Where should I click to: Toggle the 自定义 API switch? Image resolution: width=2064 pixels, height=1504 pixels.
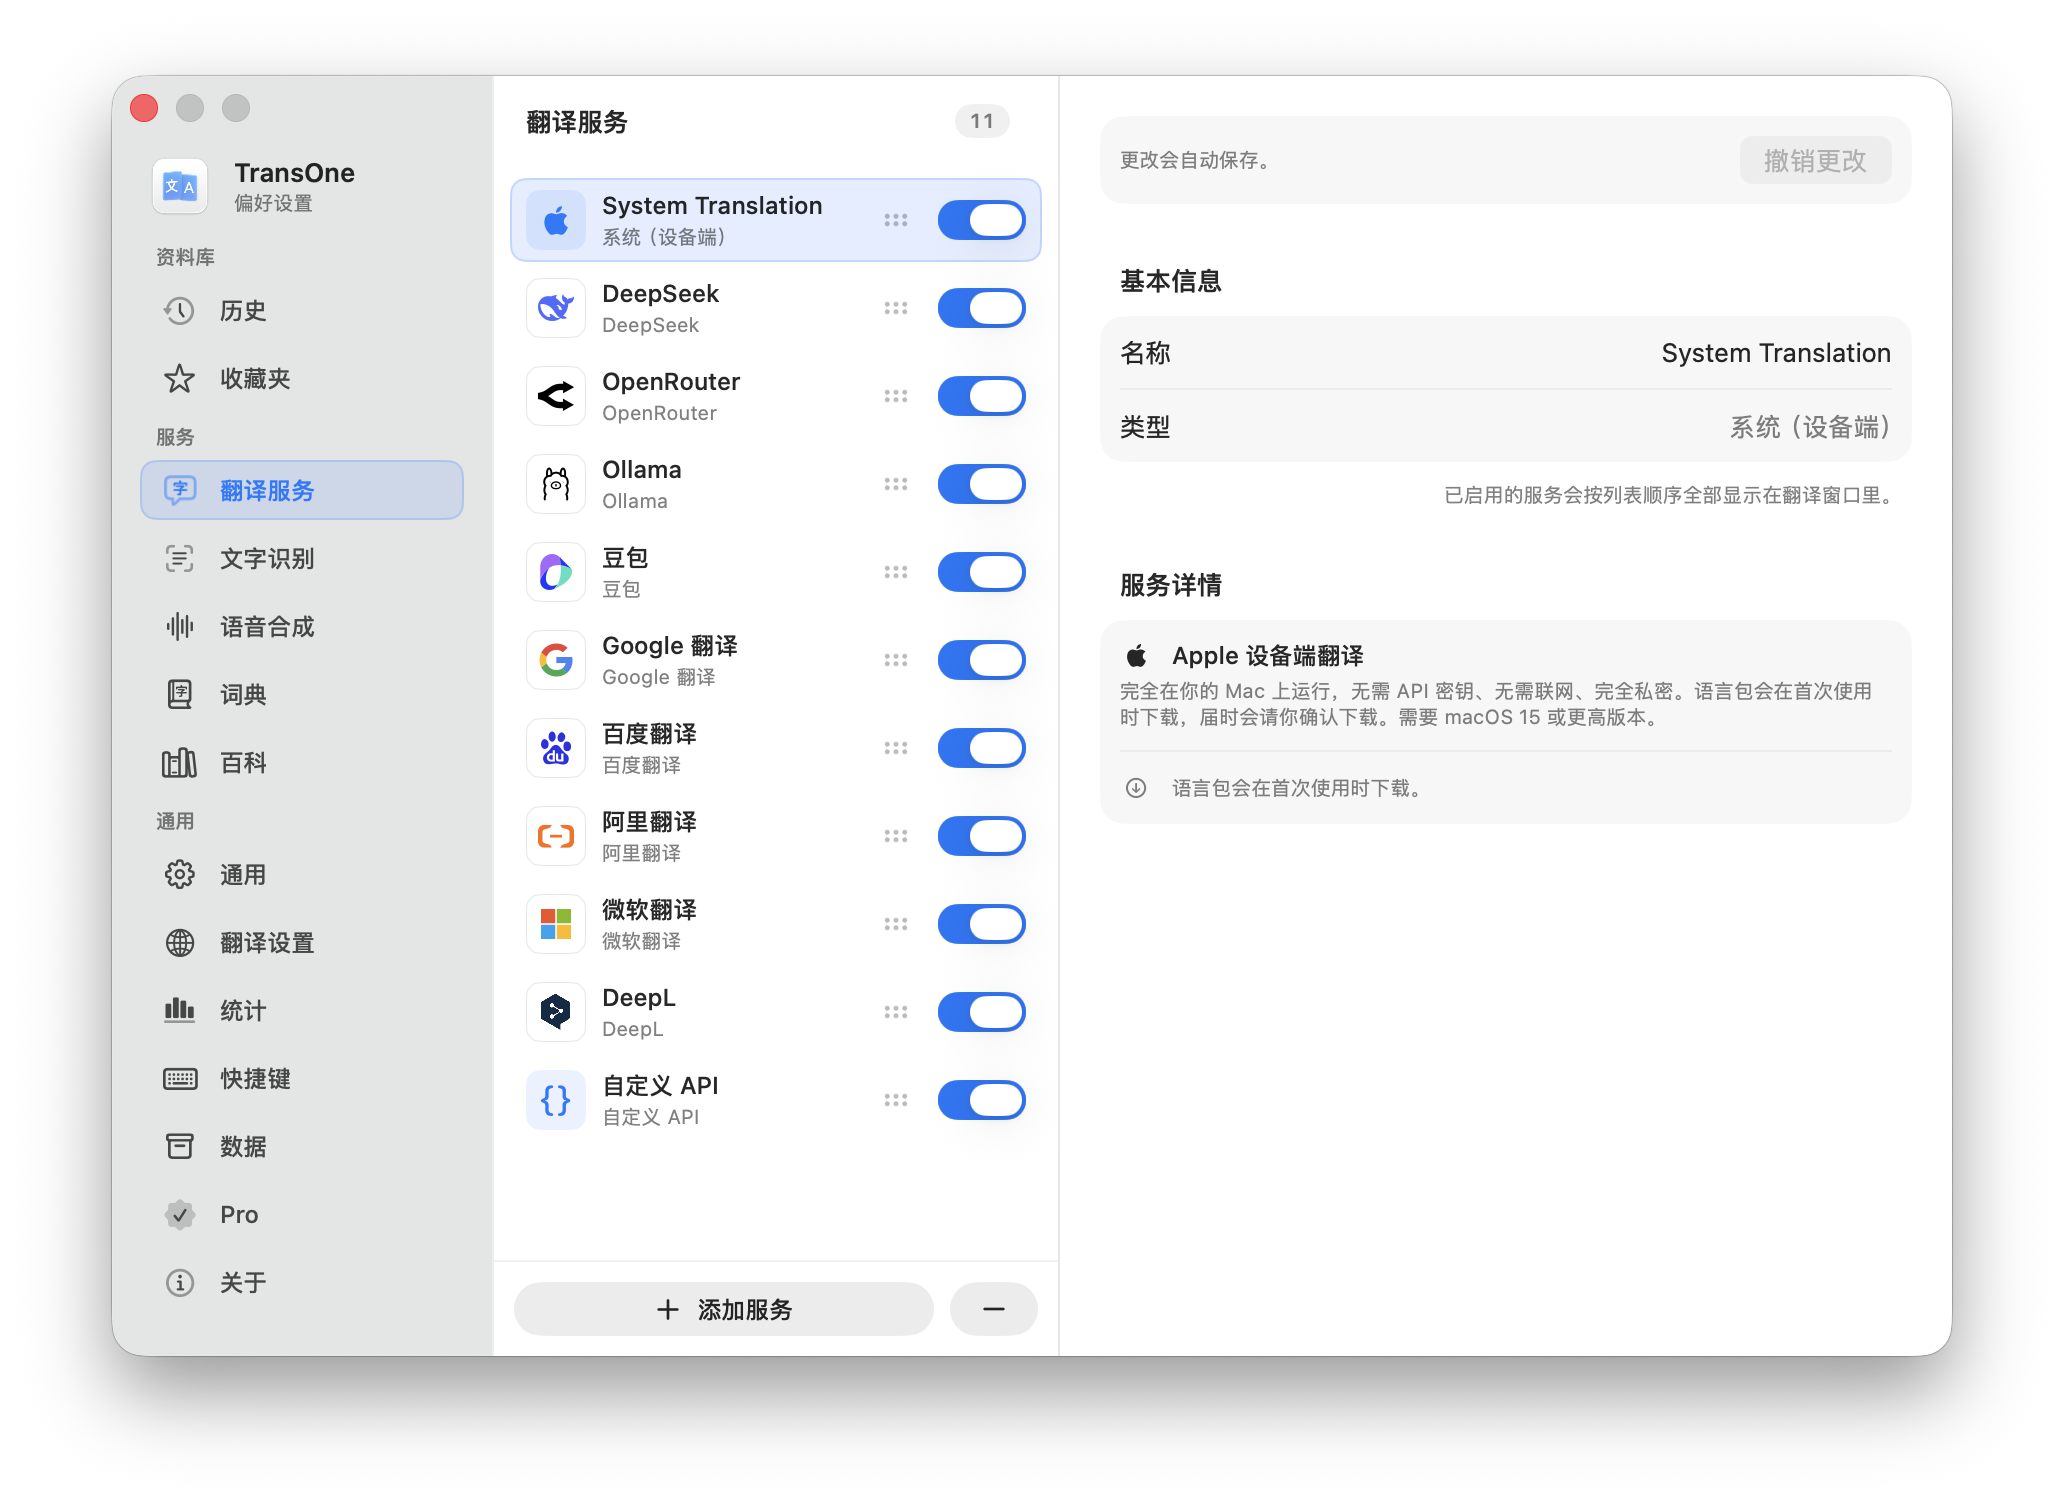[x=982, y=1100]
